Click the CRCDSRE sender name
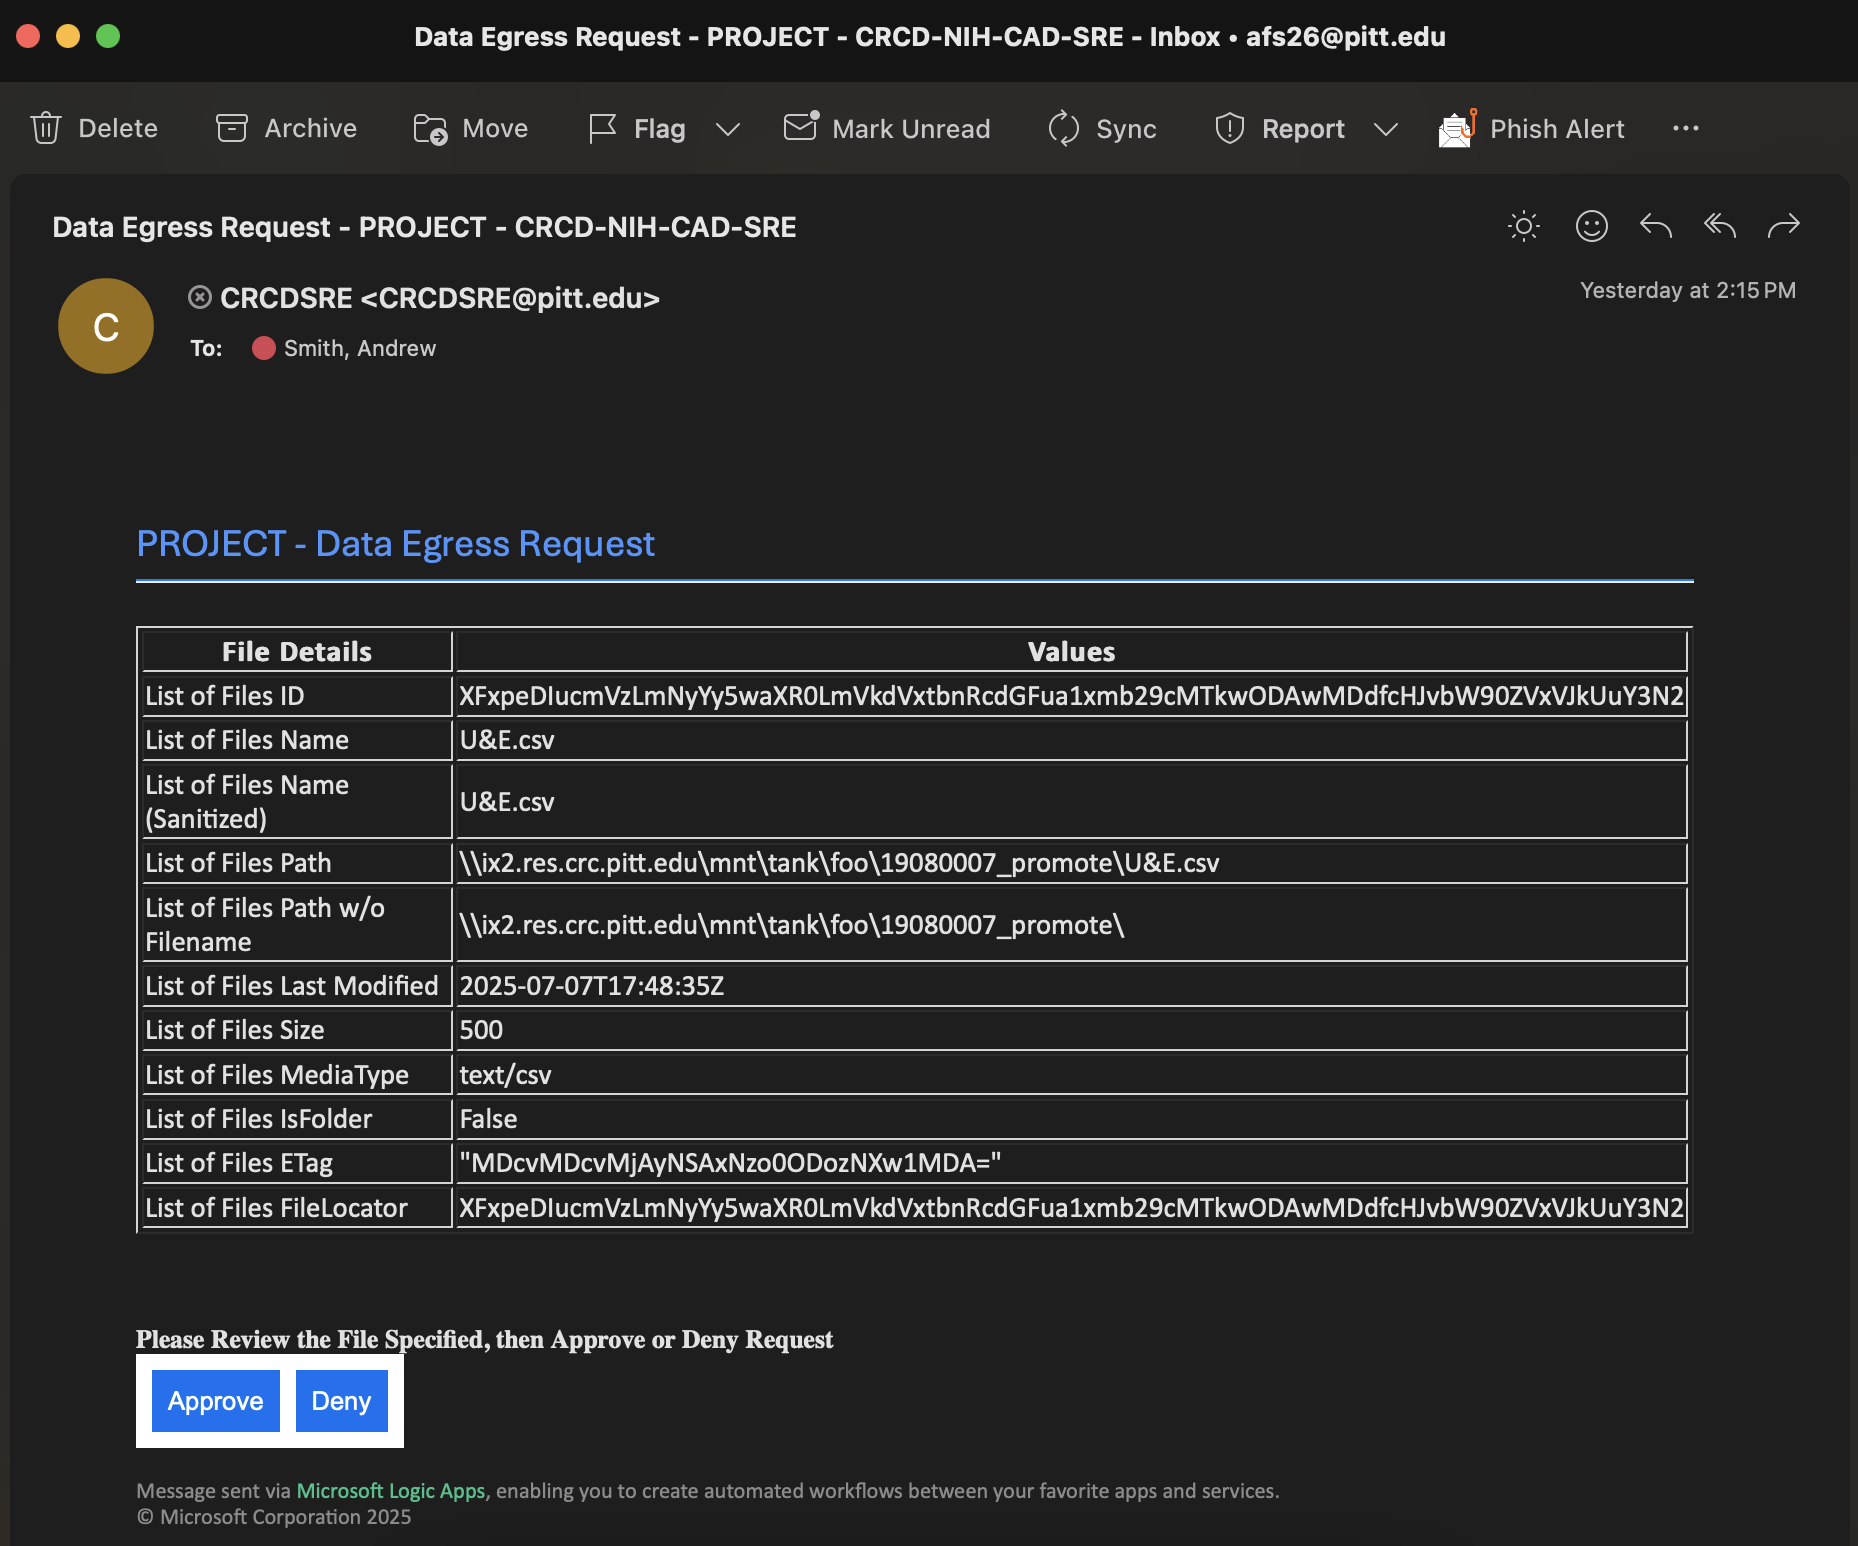 tap(440, 298)
